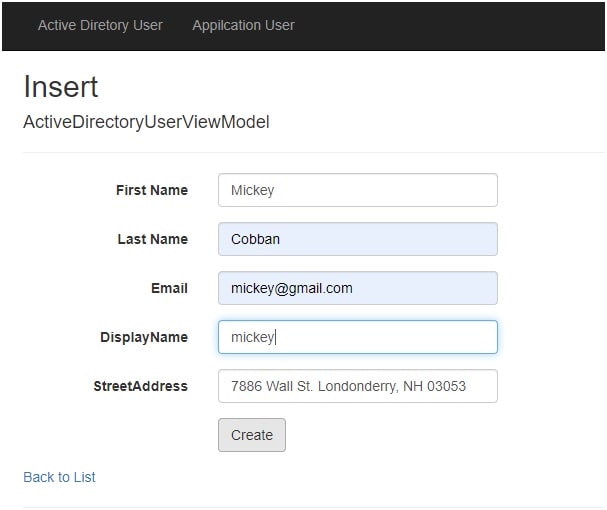Click the First Name label

point(152,190)
